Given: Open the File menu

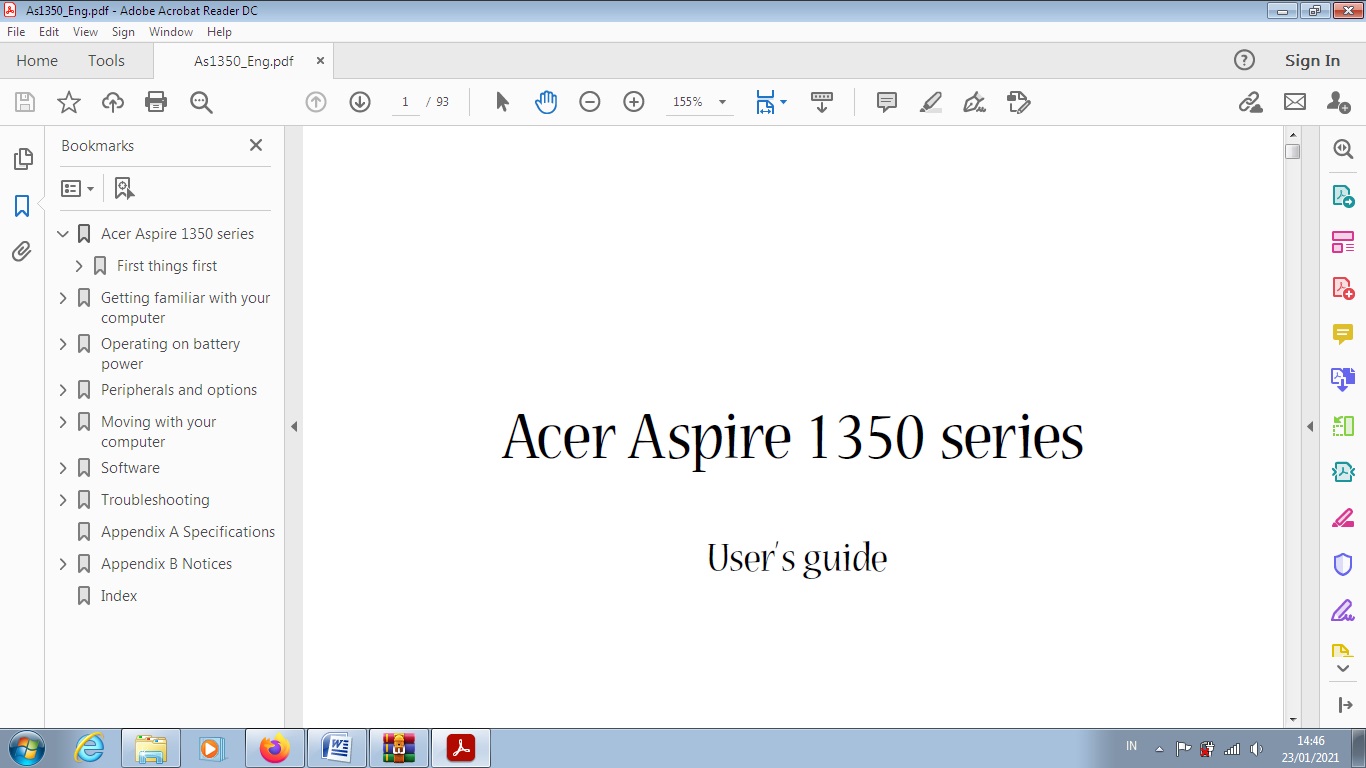Looking at the screenshot, I should click(x=16, y=32).
